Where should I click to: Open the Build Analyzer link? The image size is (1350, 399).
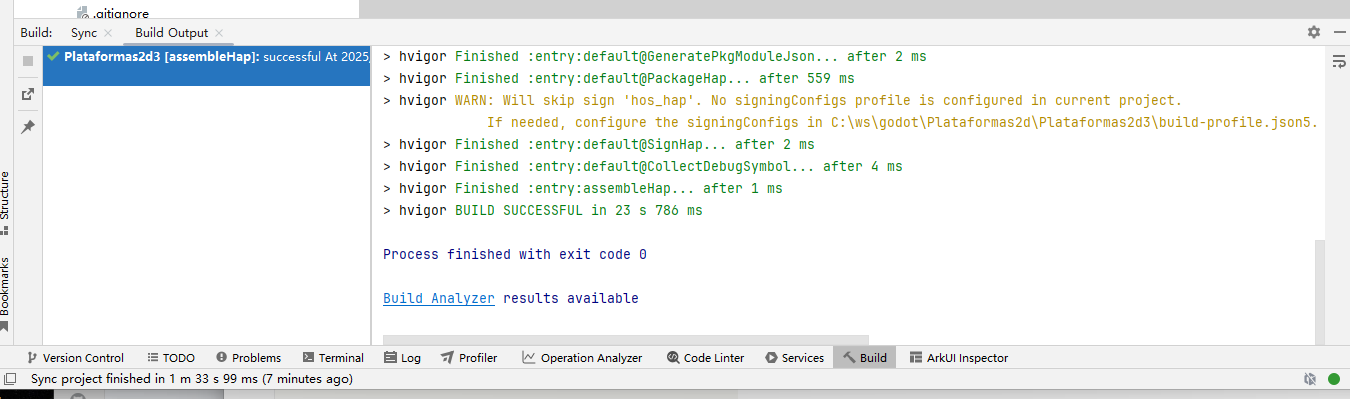coord(439,298)
